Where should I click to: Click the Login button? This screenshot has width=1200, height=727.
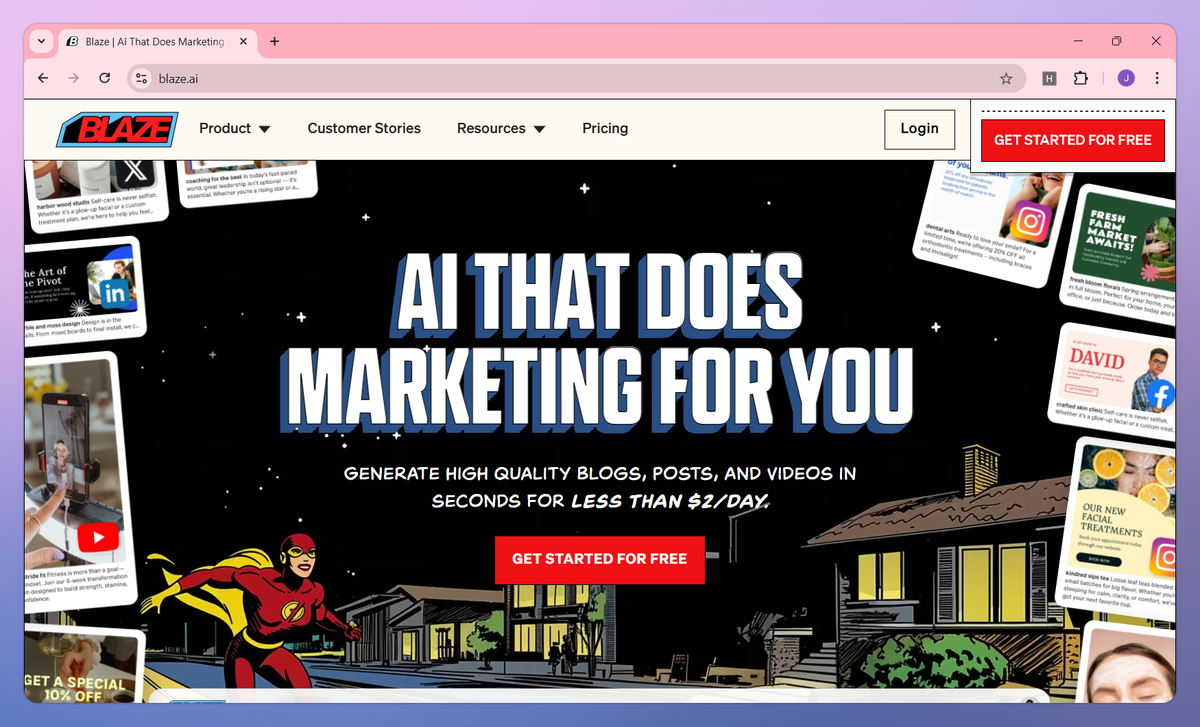coord(919,129)
